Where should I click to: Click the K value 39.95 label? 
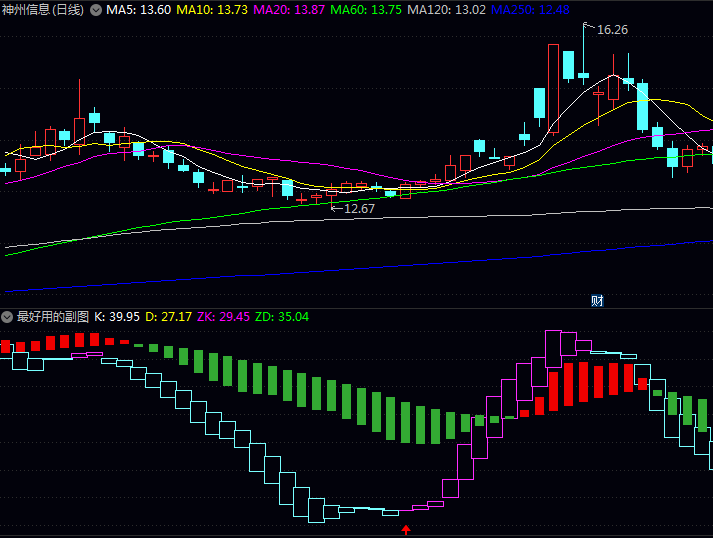(x=116, y=317)
